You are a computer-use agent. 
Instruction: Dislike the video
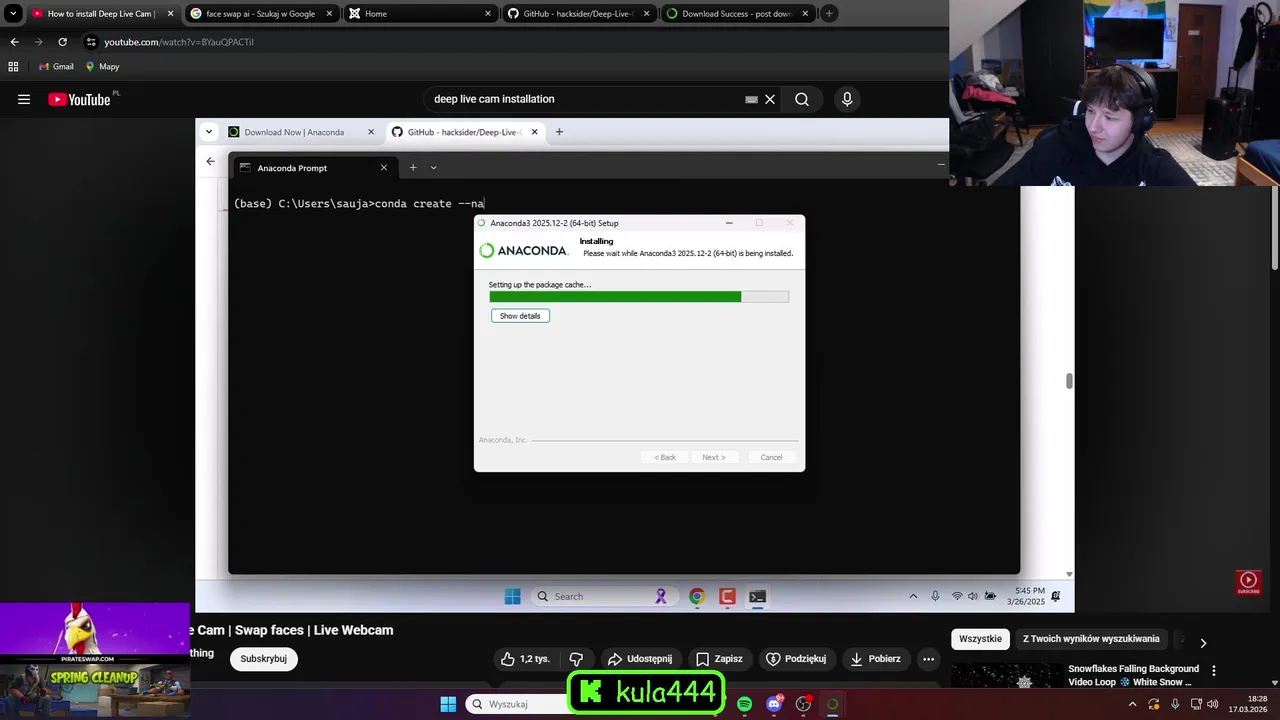576,659
